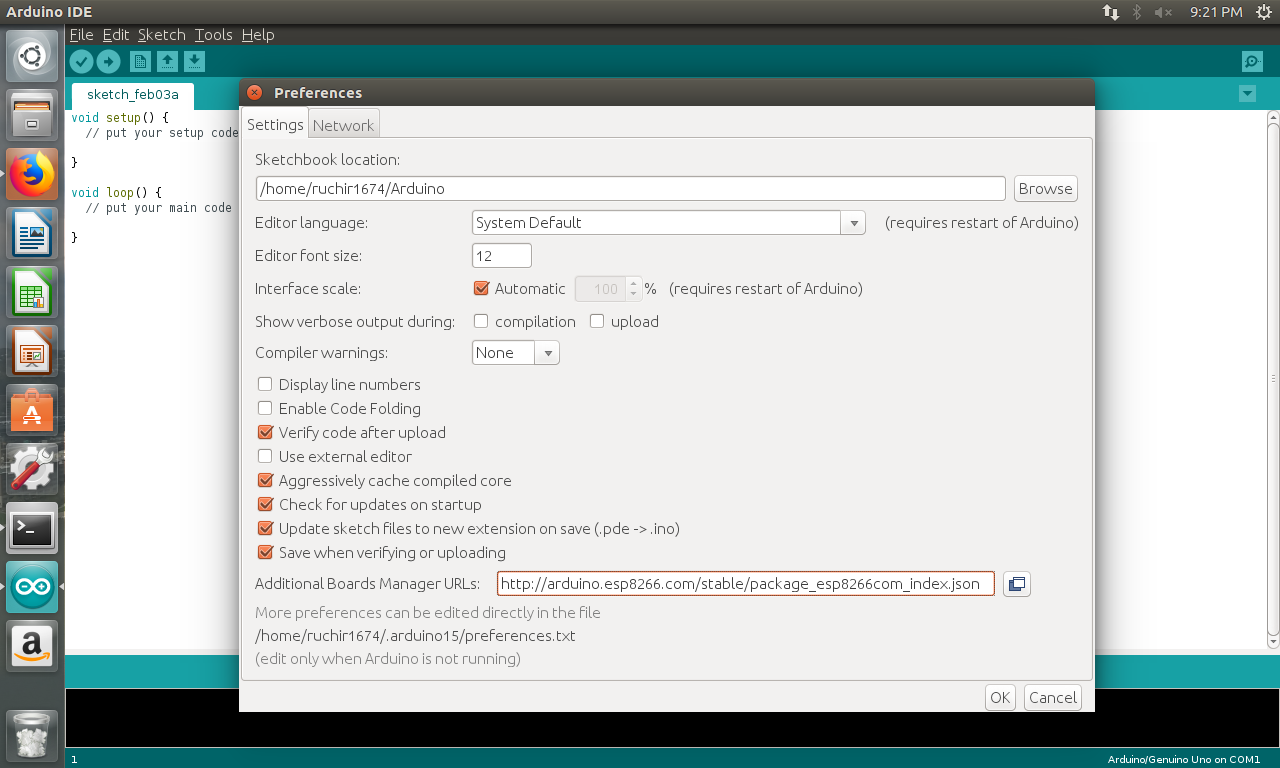Toggle Check for updates on startup

coord(265,505)
